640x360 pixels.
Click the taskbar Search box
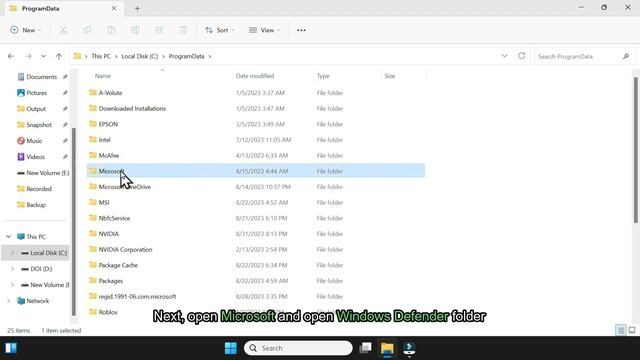(298, 348)
